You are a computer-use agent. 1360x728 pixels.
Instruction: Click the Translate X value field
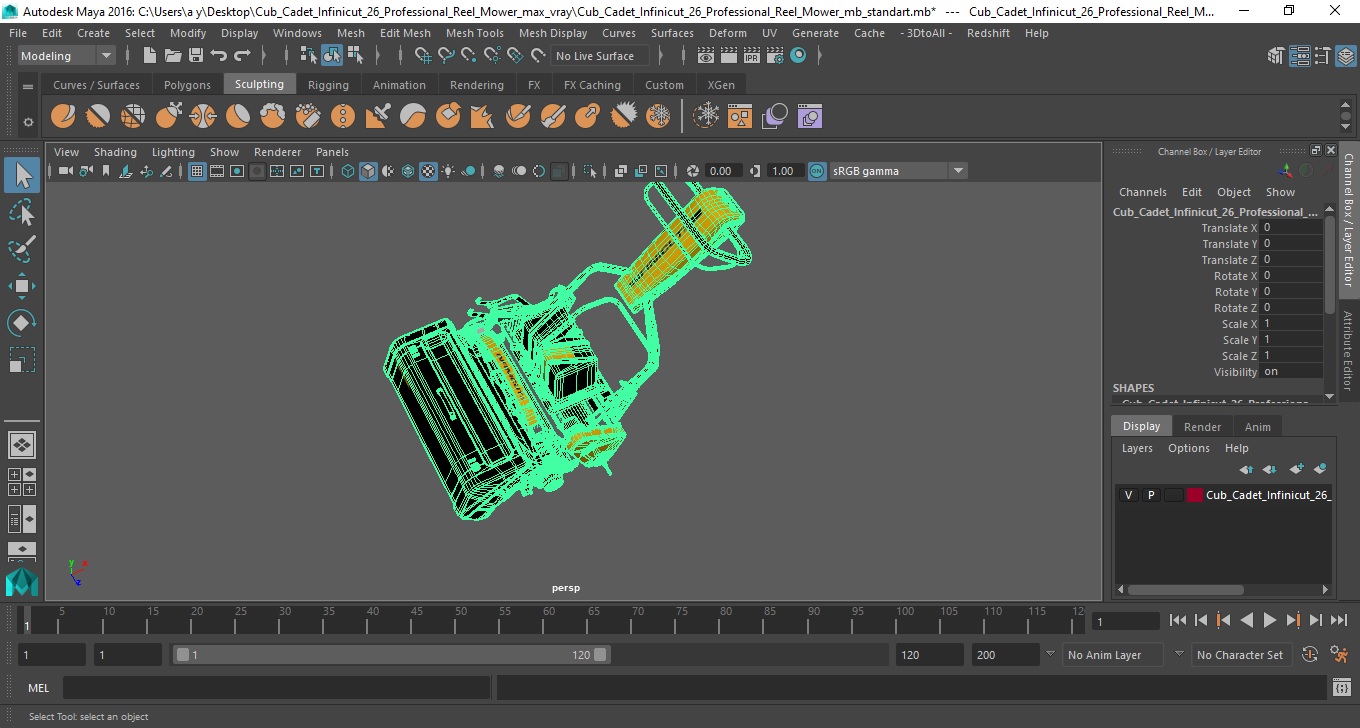[x=1291, y=228]
